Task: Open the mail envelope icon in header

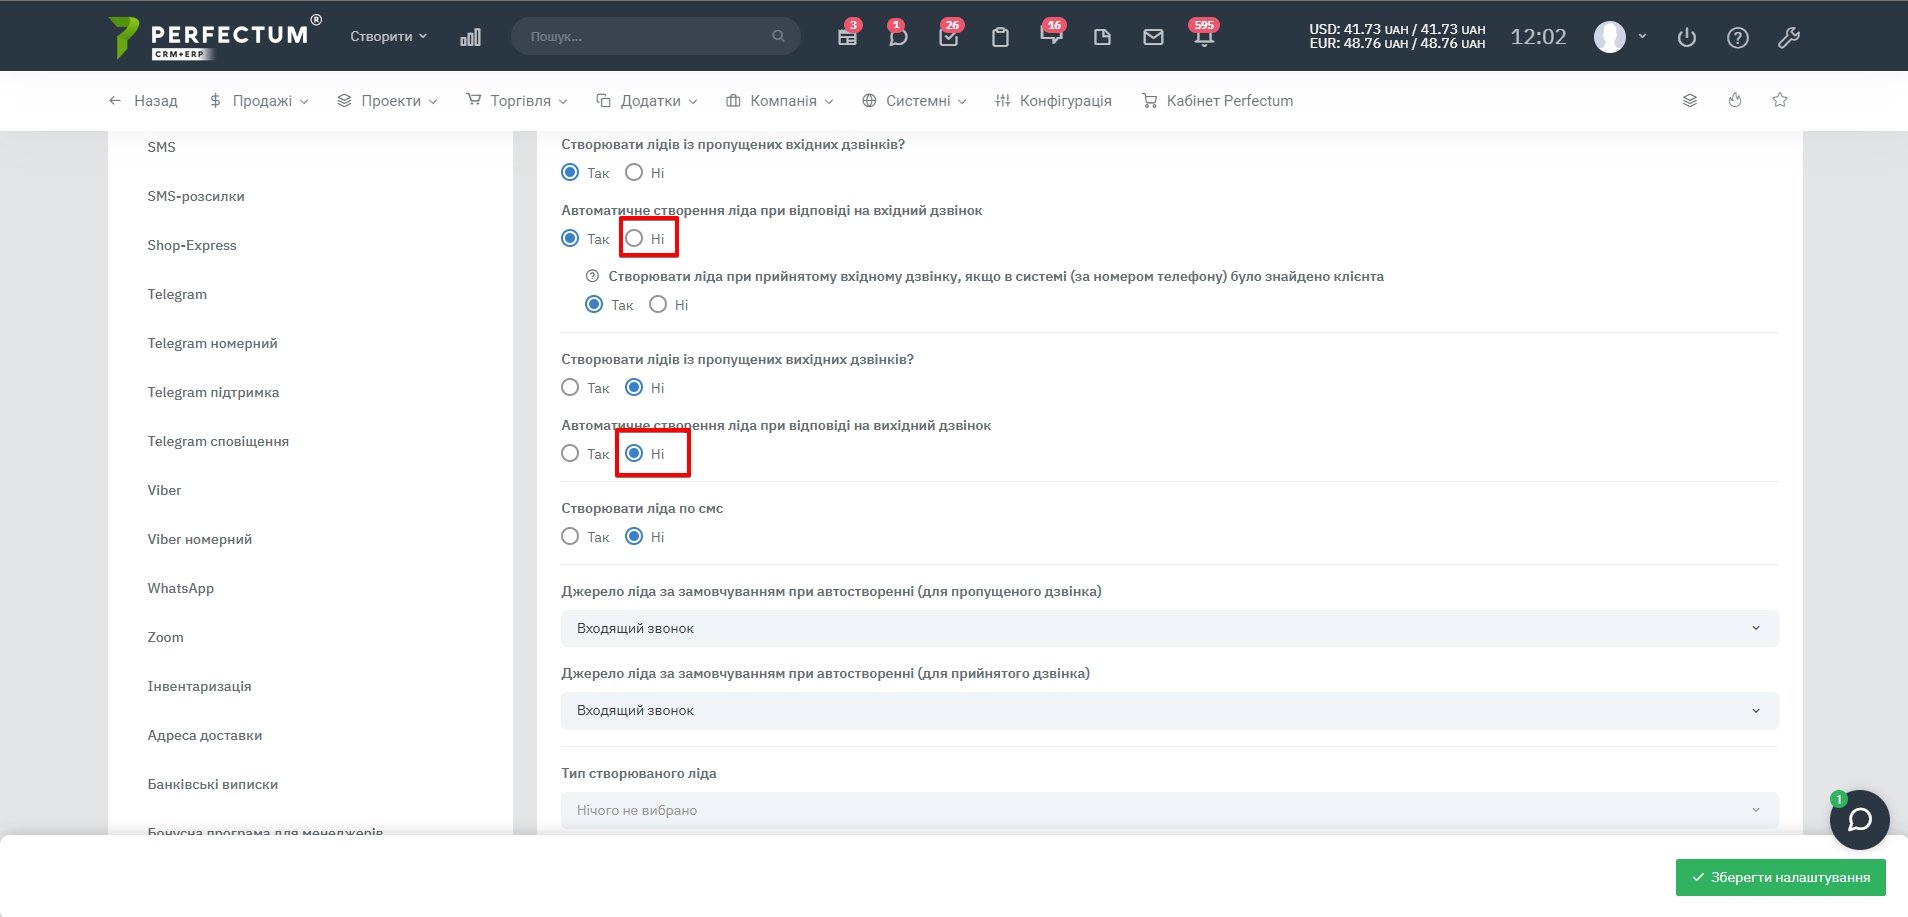Action: (1153, 37)
